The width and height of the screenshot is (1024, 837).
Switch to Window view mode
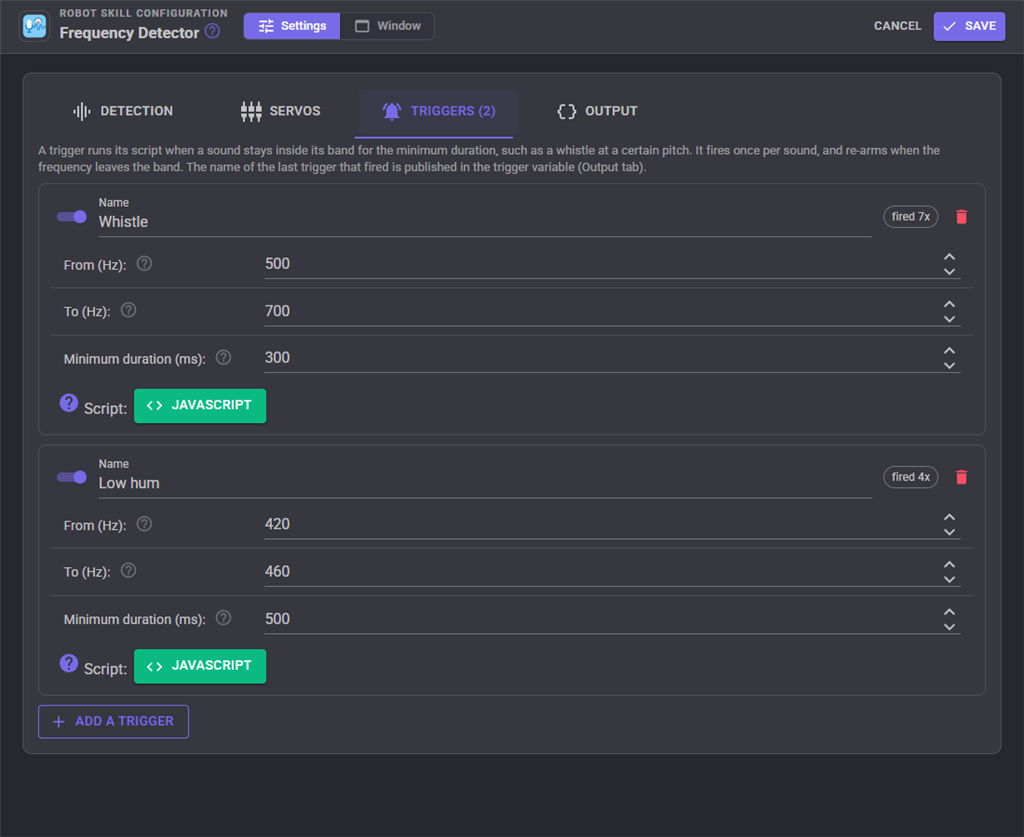click(387, 26)
